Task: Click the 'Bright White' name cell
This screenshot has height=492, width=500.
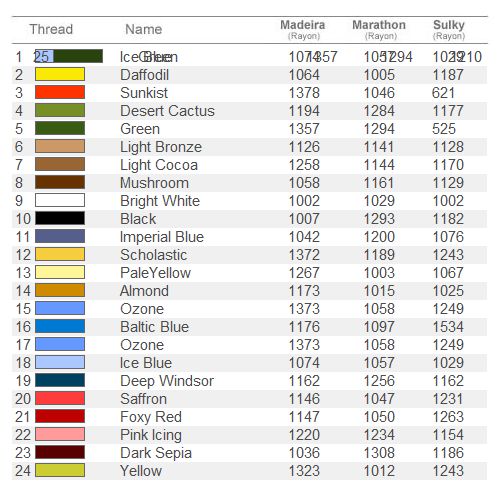Action: point(160,201)
